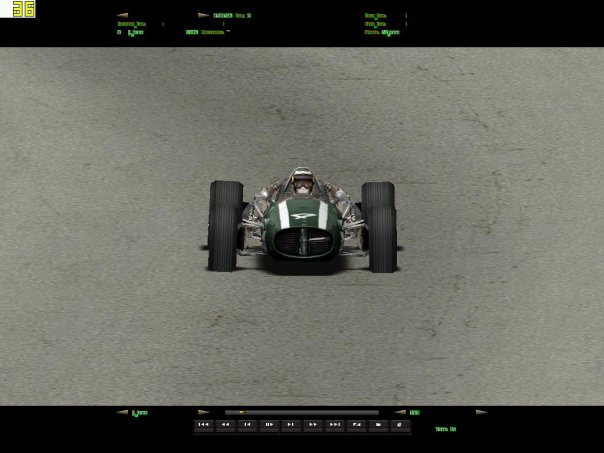Image resolution: width=604 pixels, height=453 pixels.
Task: Click the fast rewind button
Action: point(225,425)
